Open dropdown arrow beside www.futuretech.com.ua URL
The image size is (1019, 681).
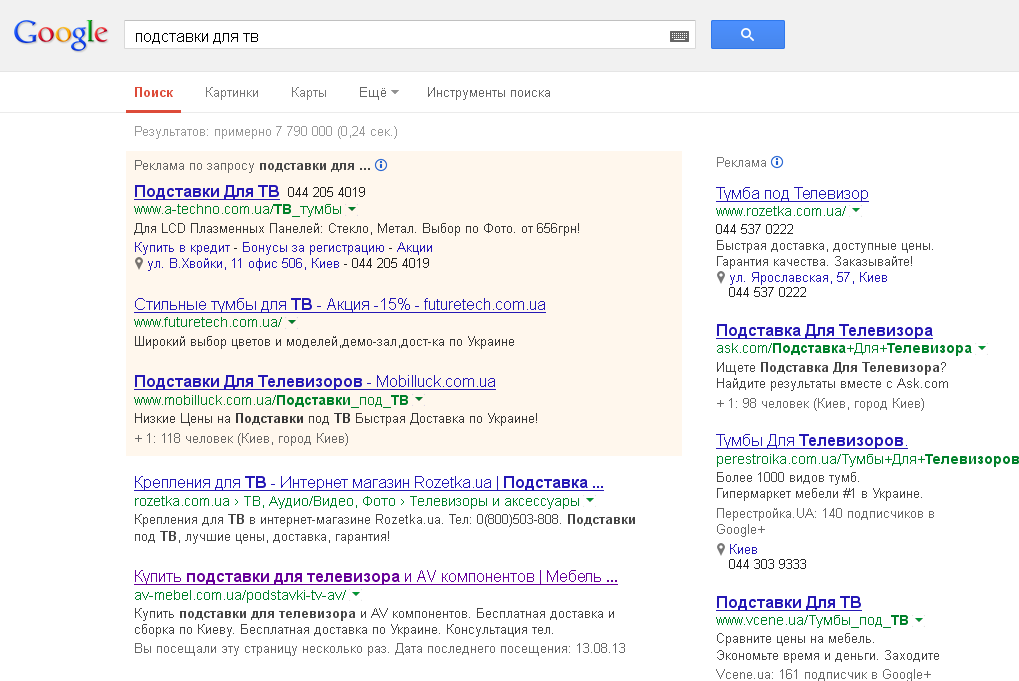pyautogui.click(x=292, y=322)
